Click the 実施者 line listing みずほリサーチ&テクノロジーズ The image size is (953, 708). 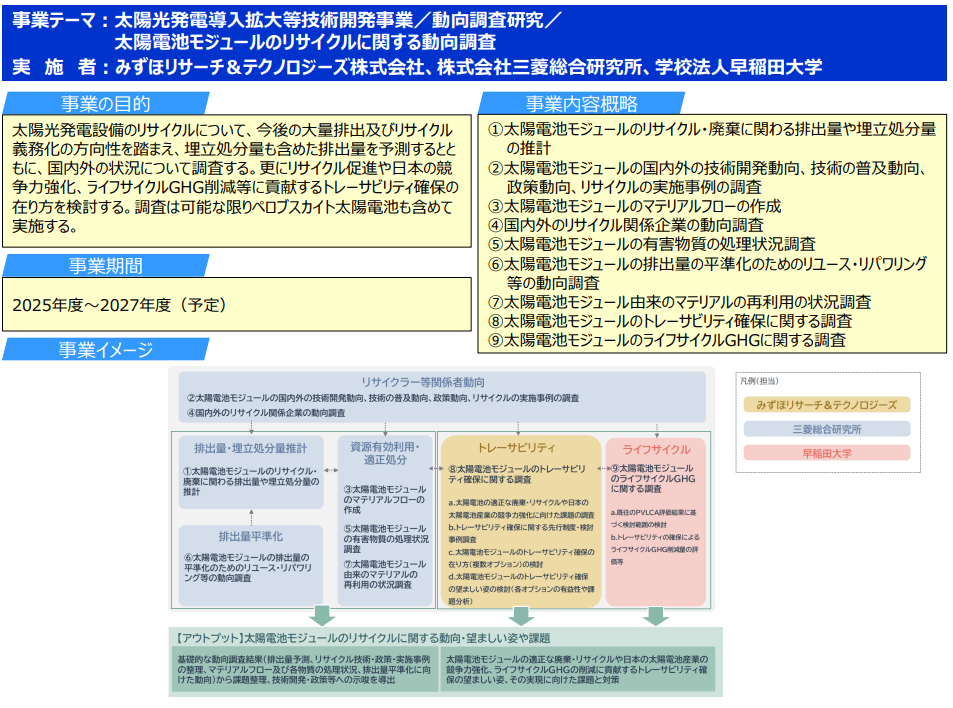tap(417, 66)
